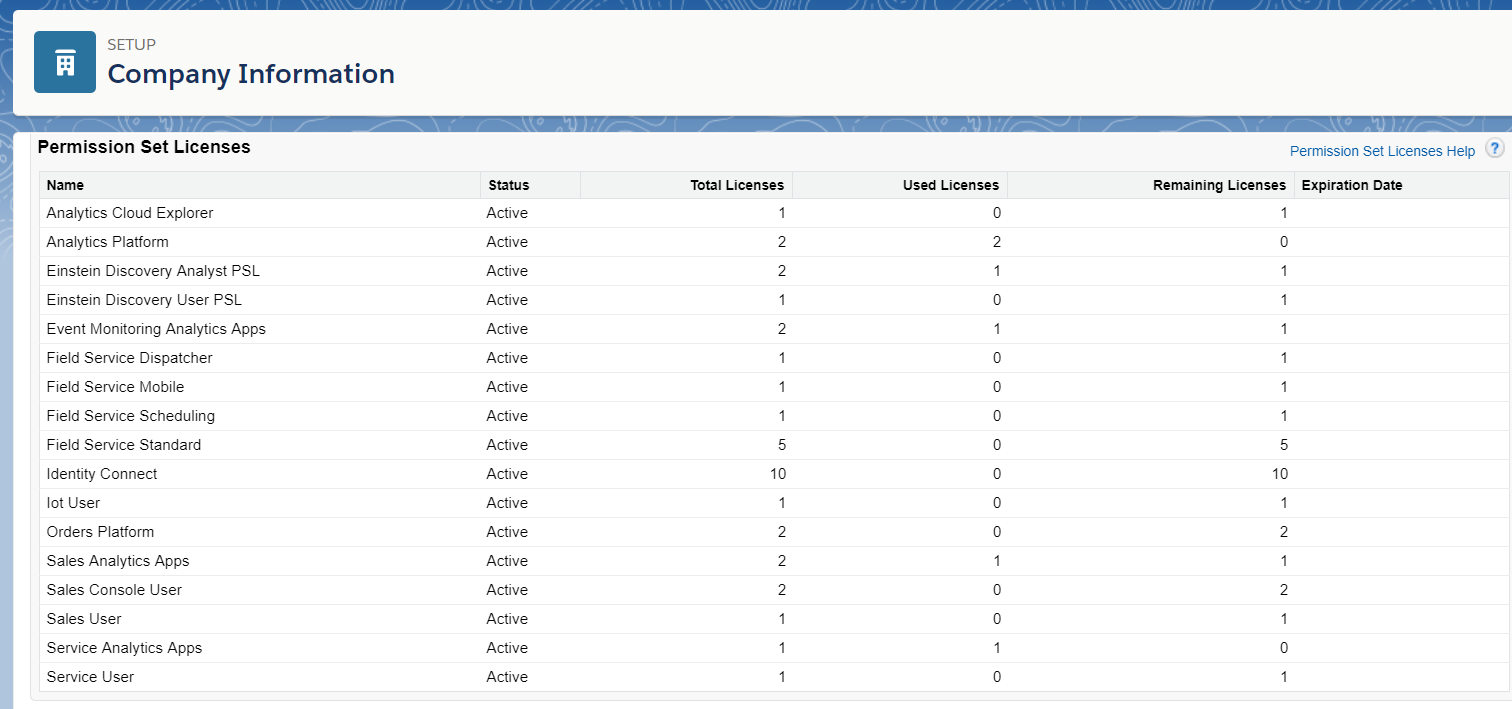The image size is (1512, 709).
Task: Select Event Monitoring Analytics Apps name
Action: (156, 329)
